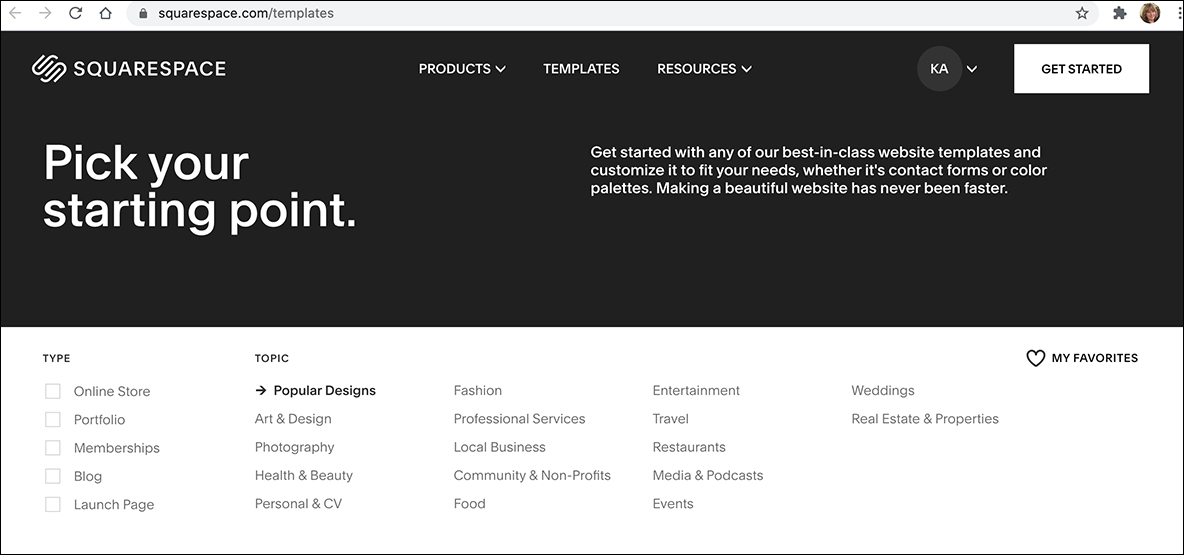Toggle the Launch Page checkbox
This screenshot has height=555, width=1184.
pyautogui.click(x=53, y=505)
